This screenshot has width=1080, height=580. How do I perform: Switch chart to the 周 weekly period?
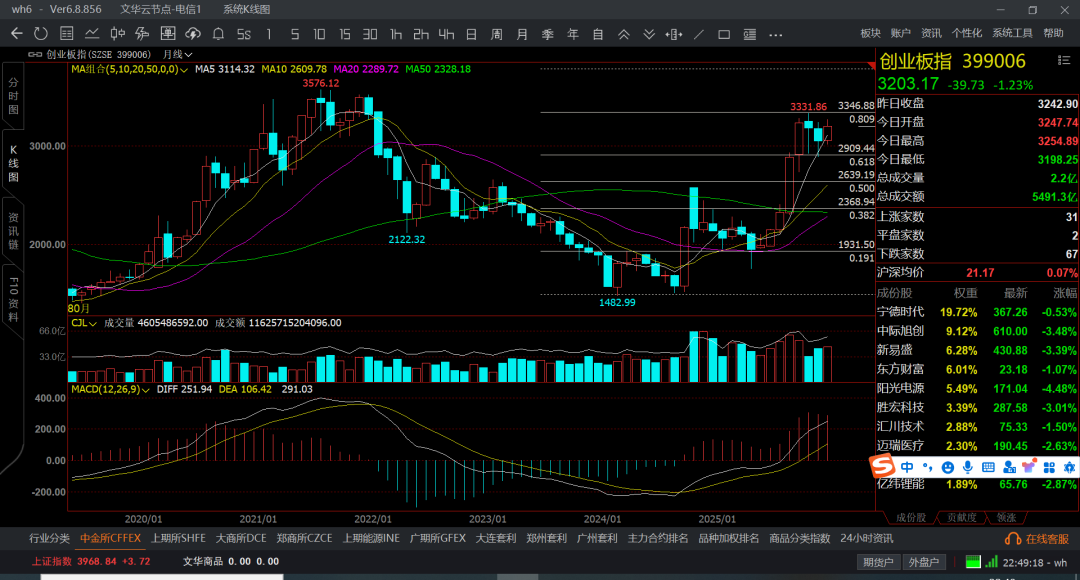click(x=496, y=34)
